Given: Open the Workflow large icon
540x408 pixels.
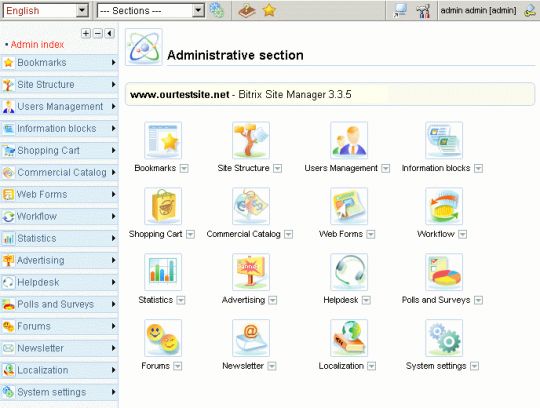Looking at the screenshot, I should (x=444, y=206).
